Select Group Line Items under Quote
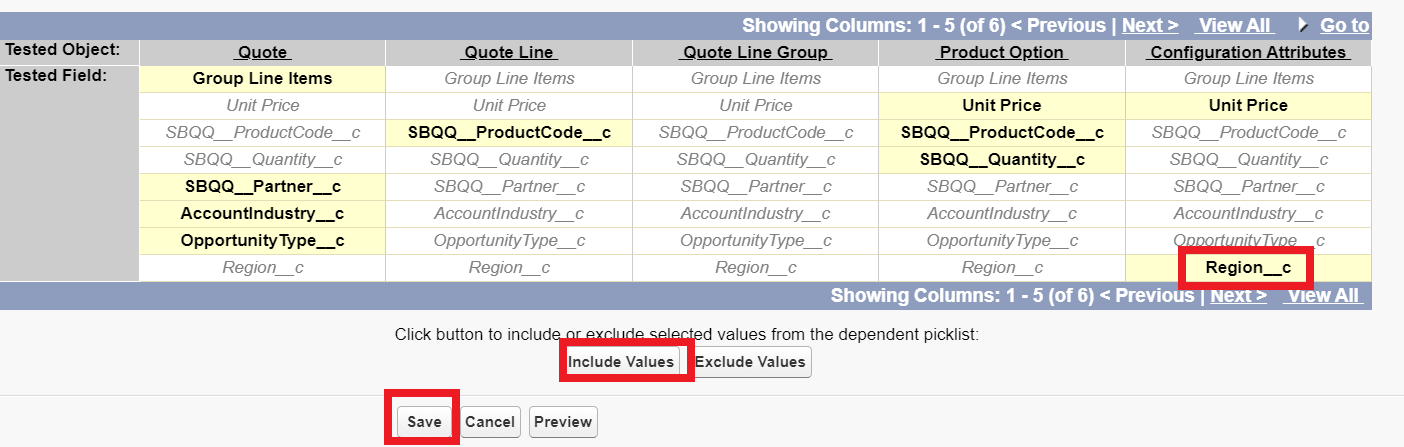The height and width of the screenshot is (447, 1404). pyautogui.click(x=263, y=79)
